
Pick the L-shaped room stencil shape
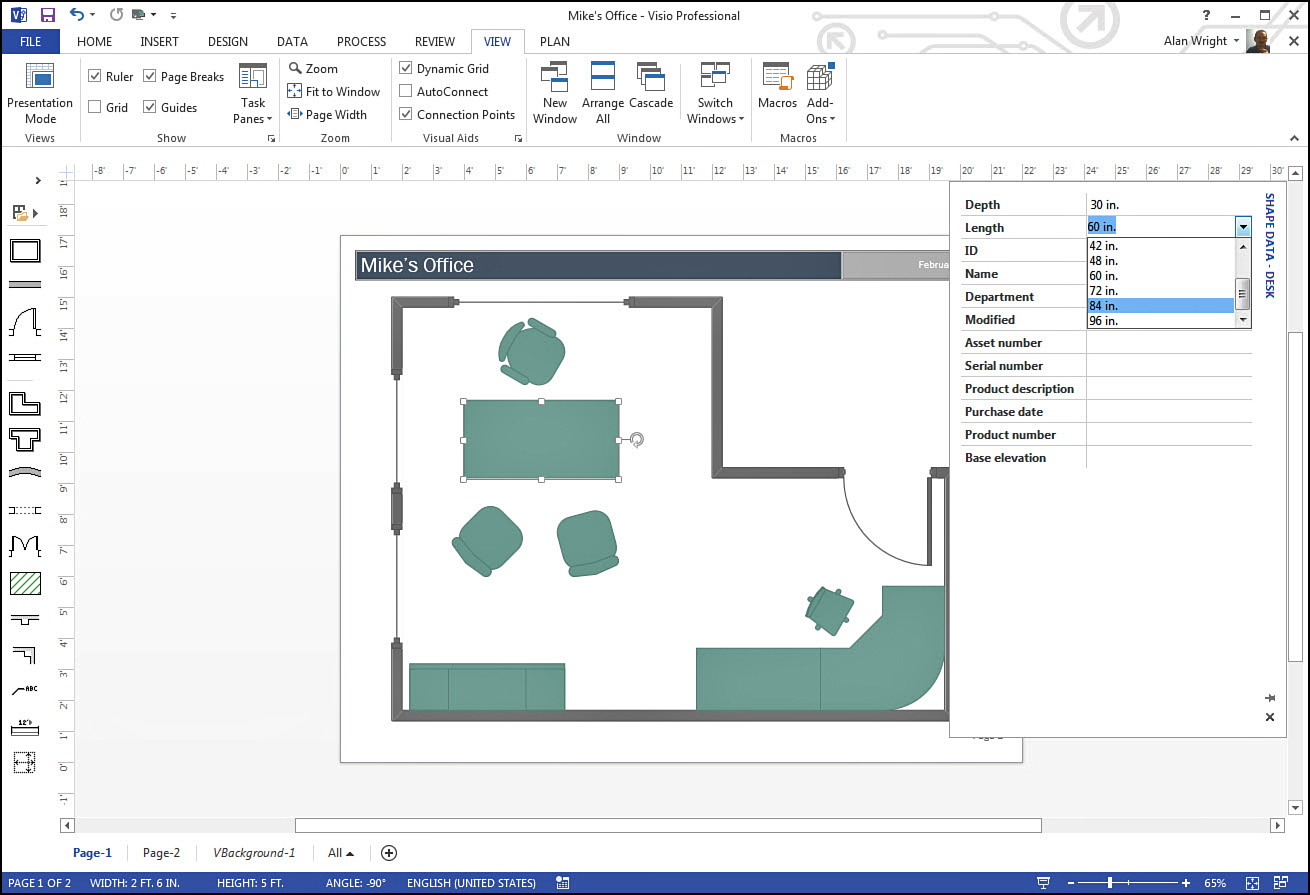coord(25,403)
